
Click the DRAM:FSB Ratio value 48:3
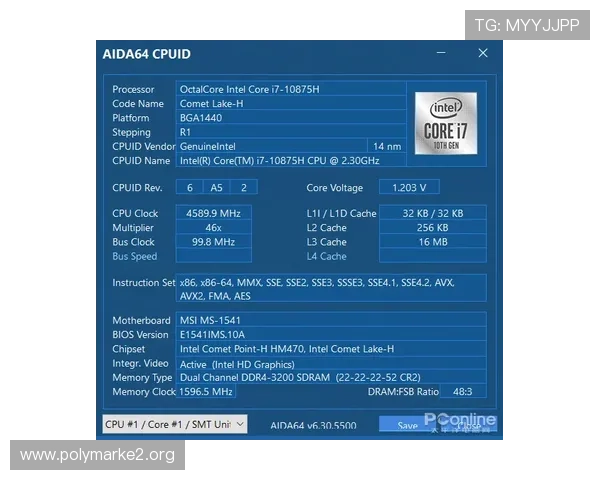pos(463,392)
